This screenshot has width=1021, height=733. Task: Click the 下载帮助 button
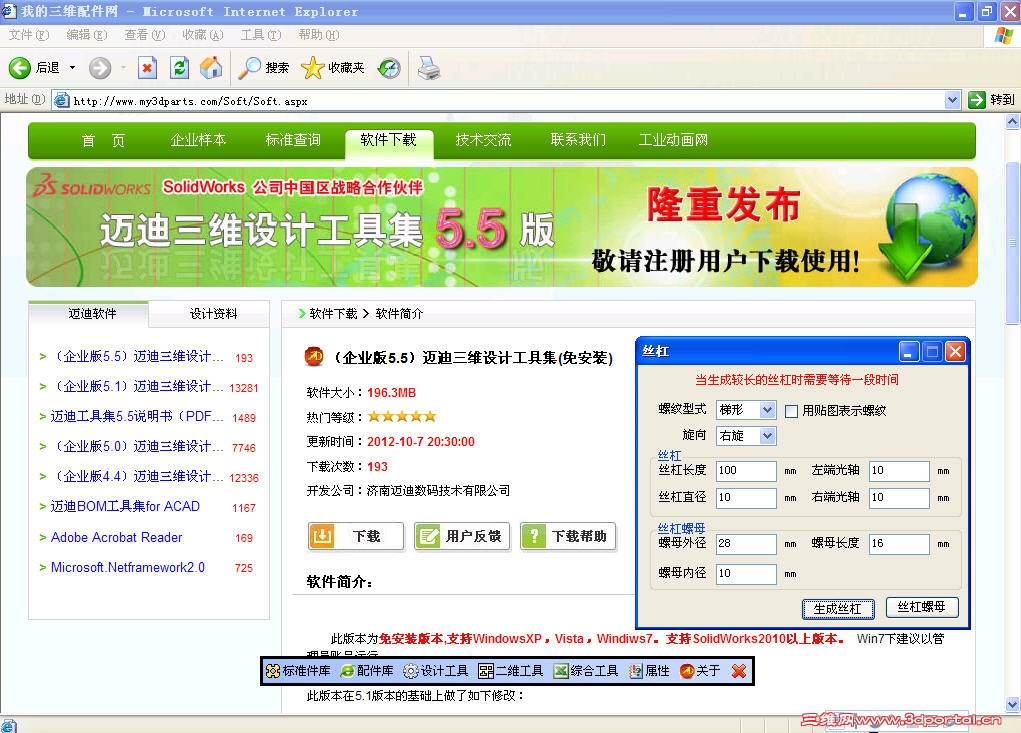coord(568,536)
